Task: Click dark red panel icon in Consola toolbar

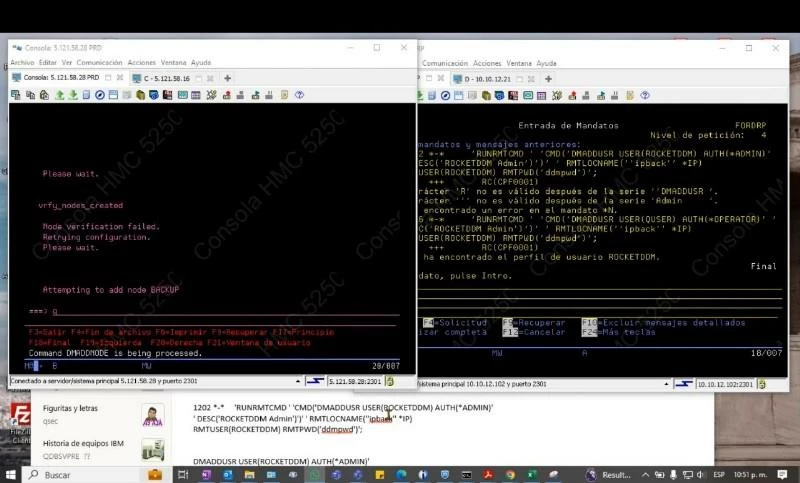Action: [167, 95]
